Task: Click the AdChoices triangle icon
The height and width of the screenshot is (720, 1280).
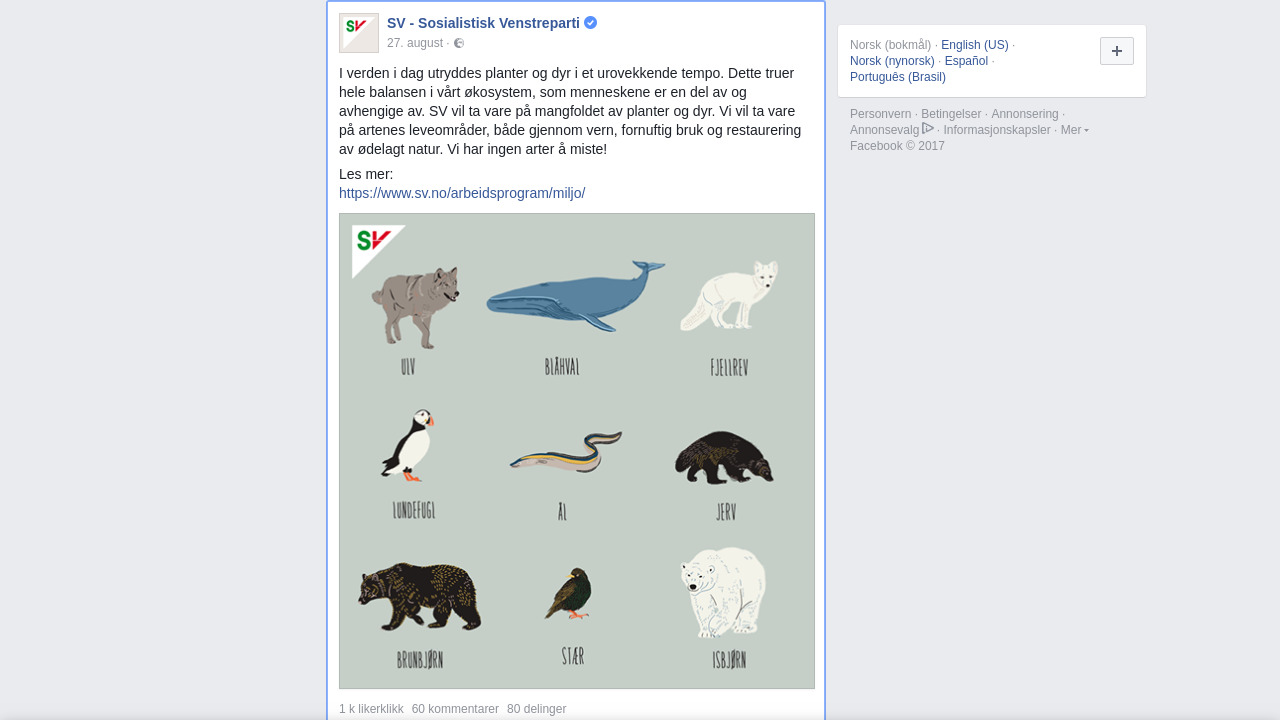Action: (x=928, y=129)
